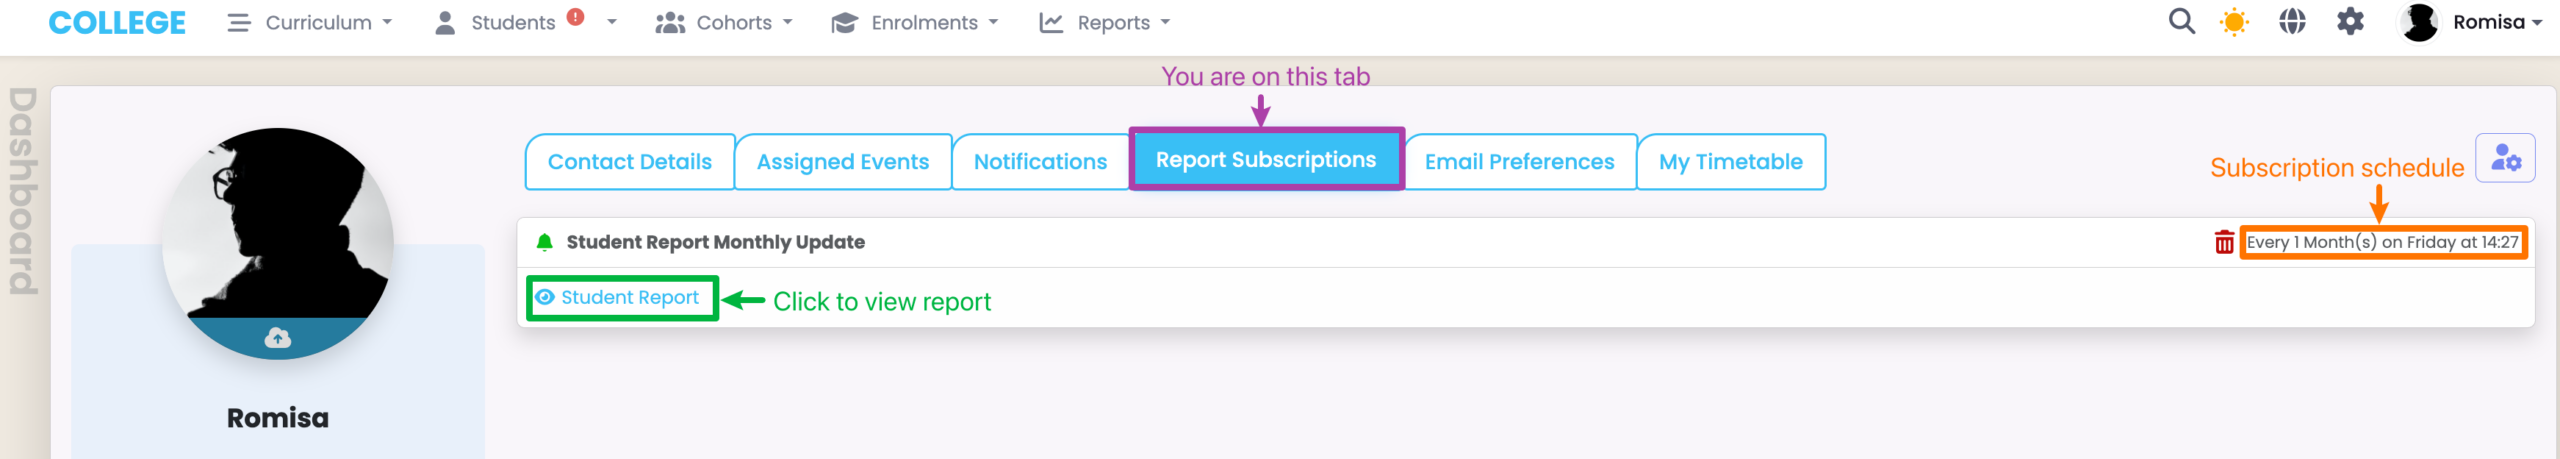Expand the Curriculum dropdown menu
The image size is (2560, 459).
[x=310, y=23]
